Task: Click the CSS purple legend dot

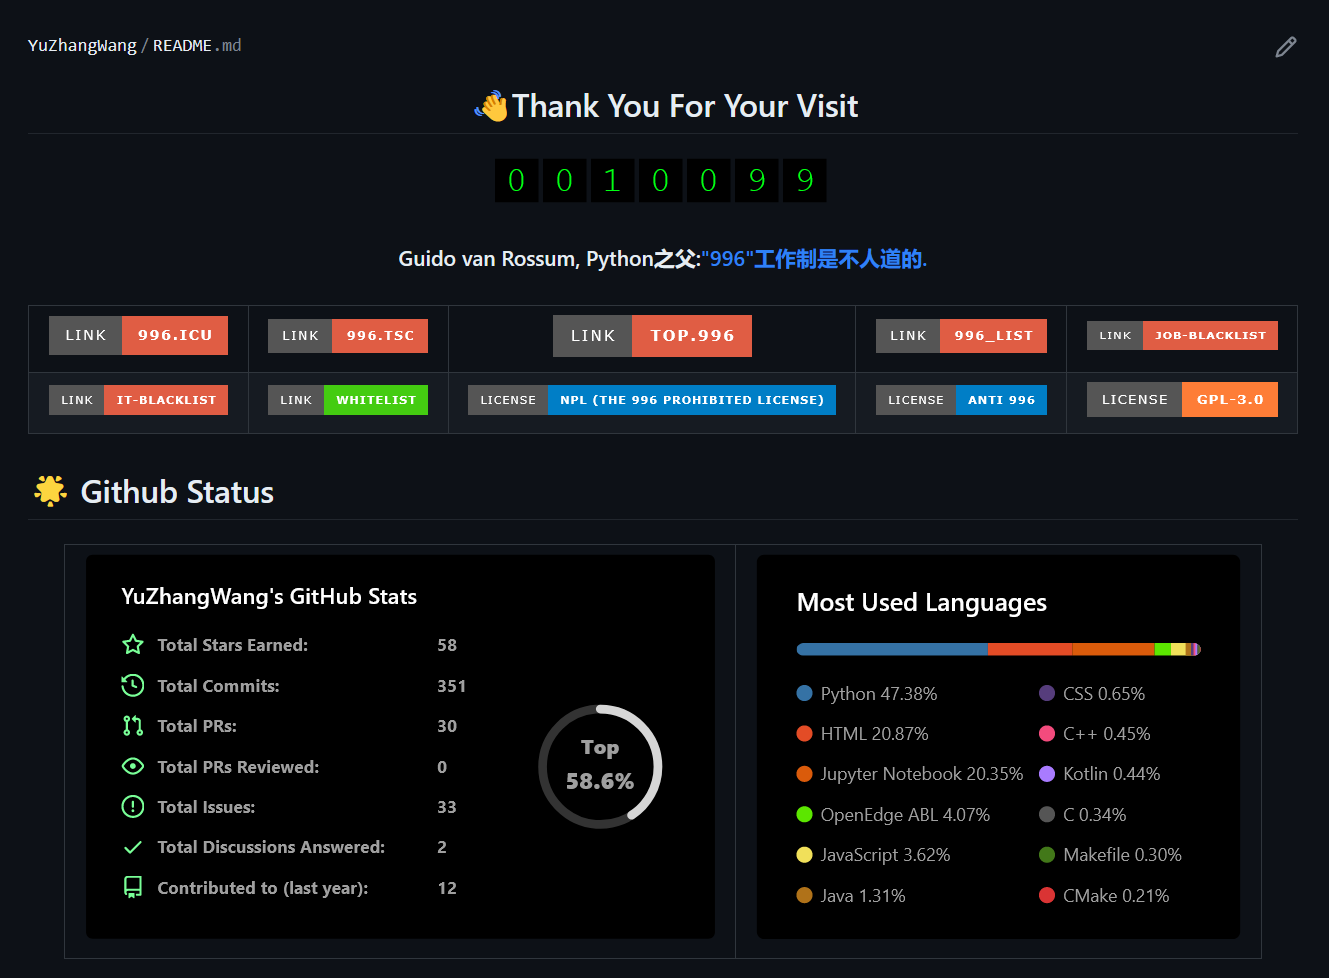Action: click(x=1047, y=693)
